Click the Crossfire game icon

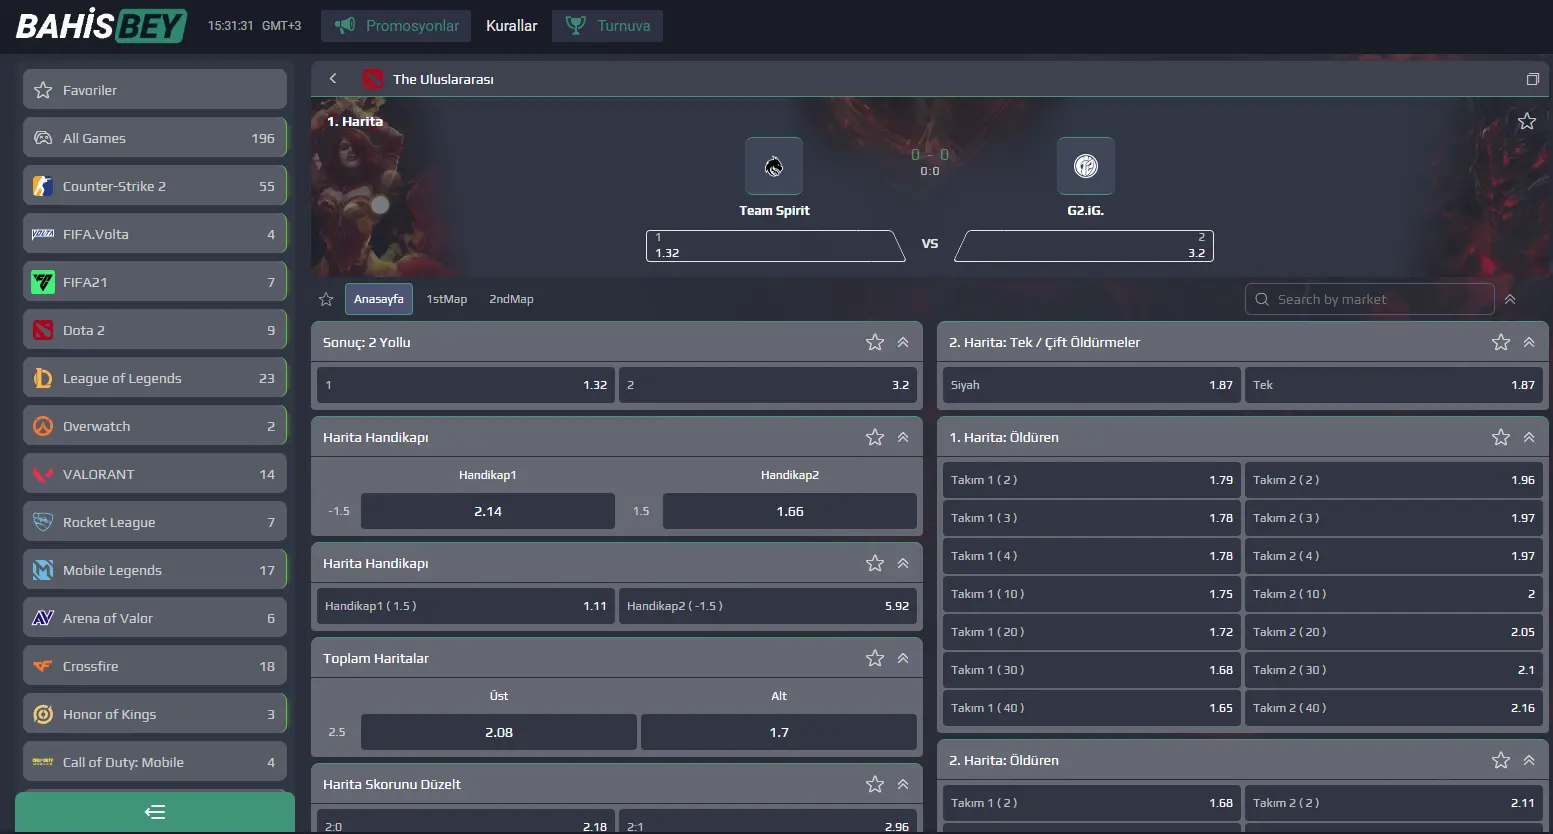pyautogui.click(x=43, y=666)
